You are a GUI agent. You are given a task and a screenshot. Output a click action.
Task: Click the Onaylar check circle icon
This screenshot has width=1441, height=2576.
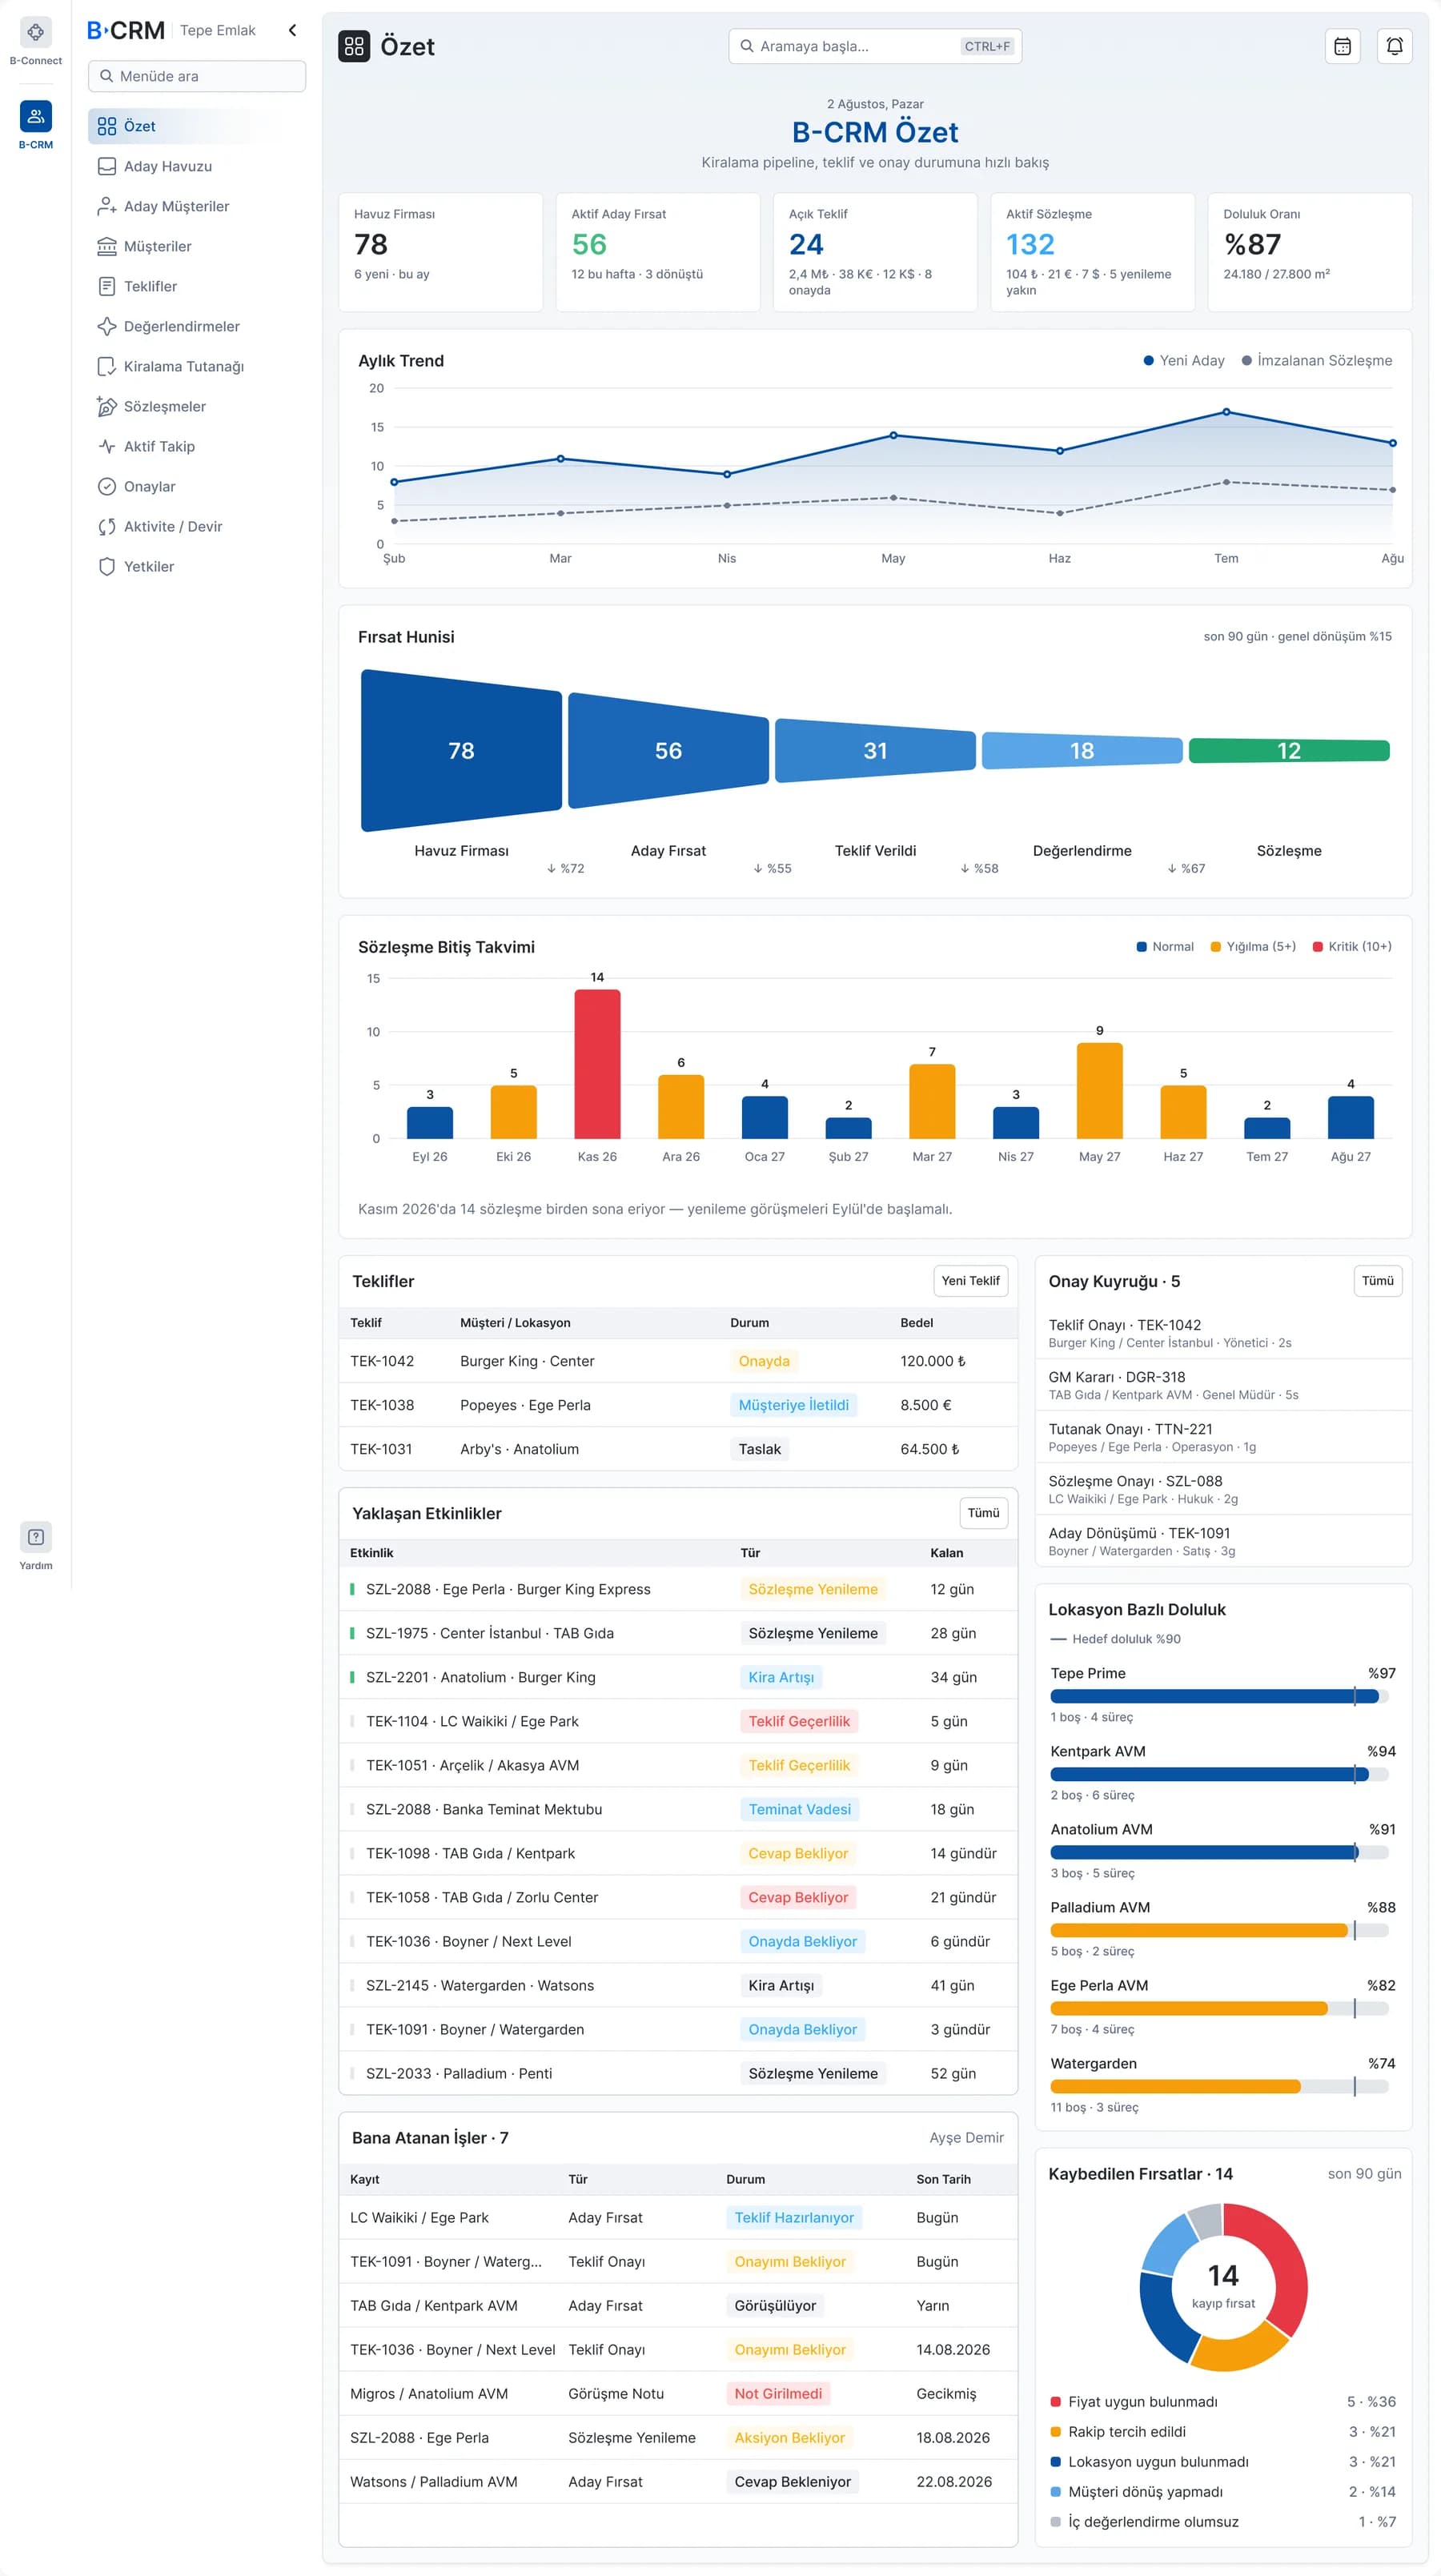click(x=107, y=486)
